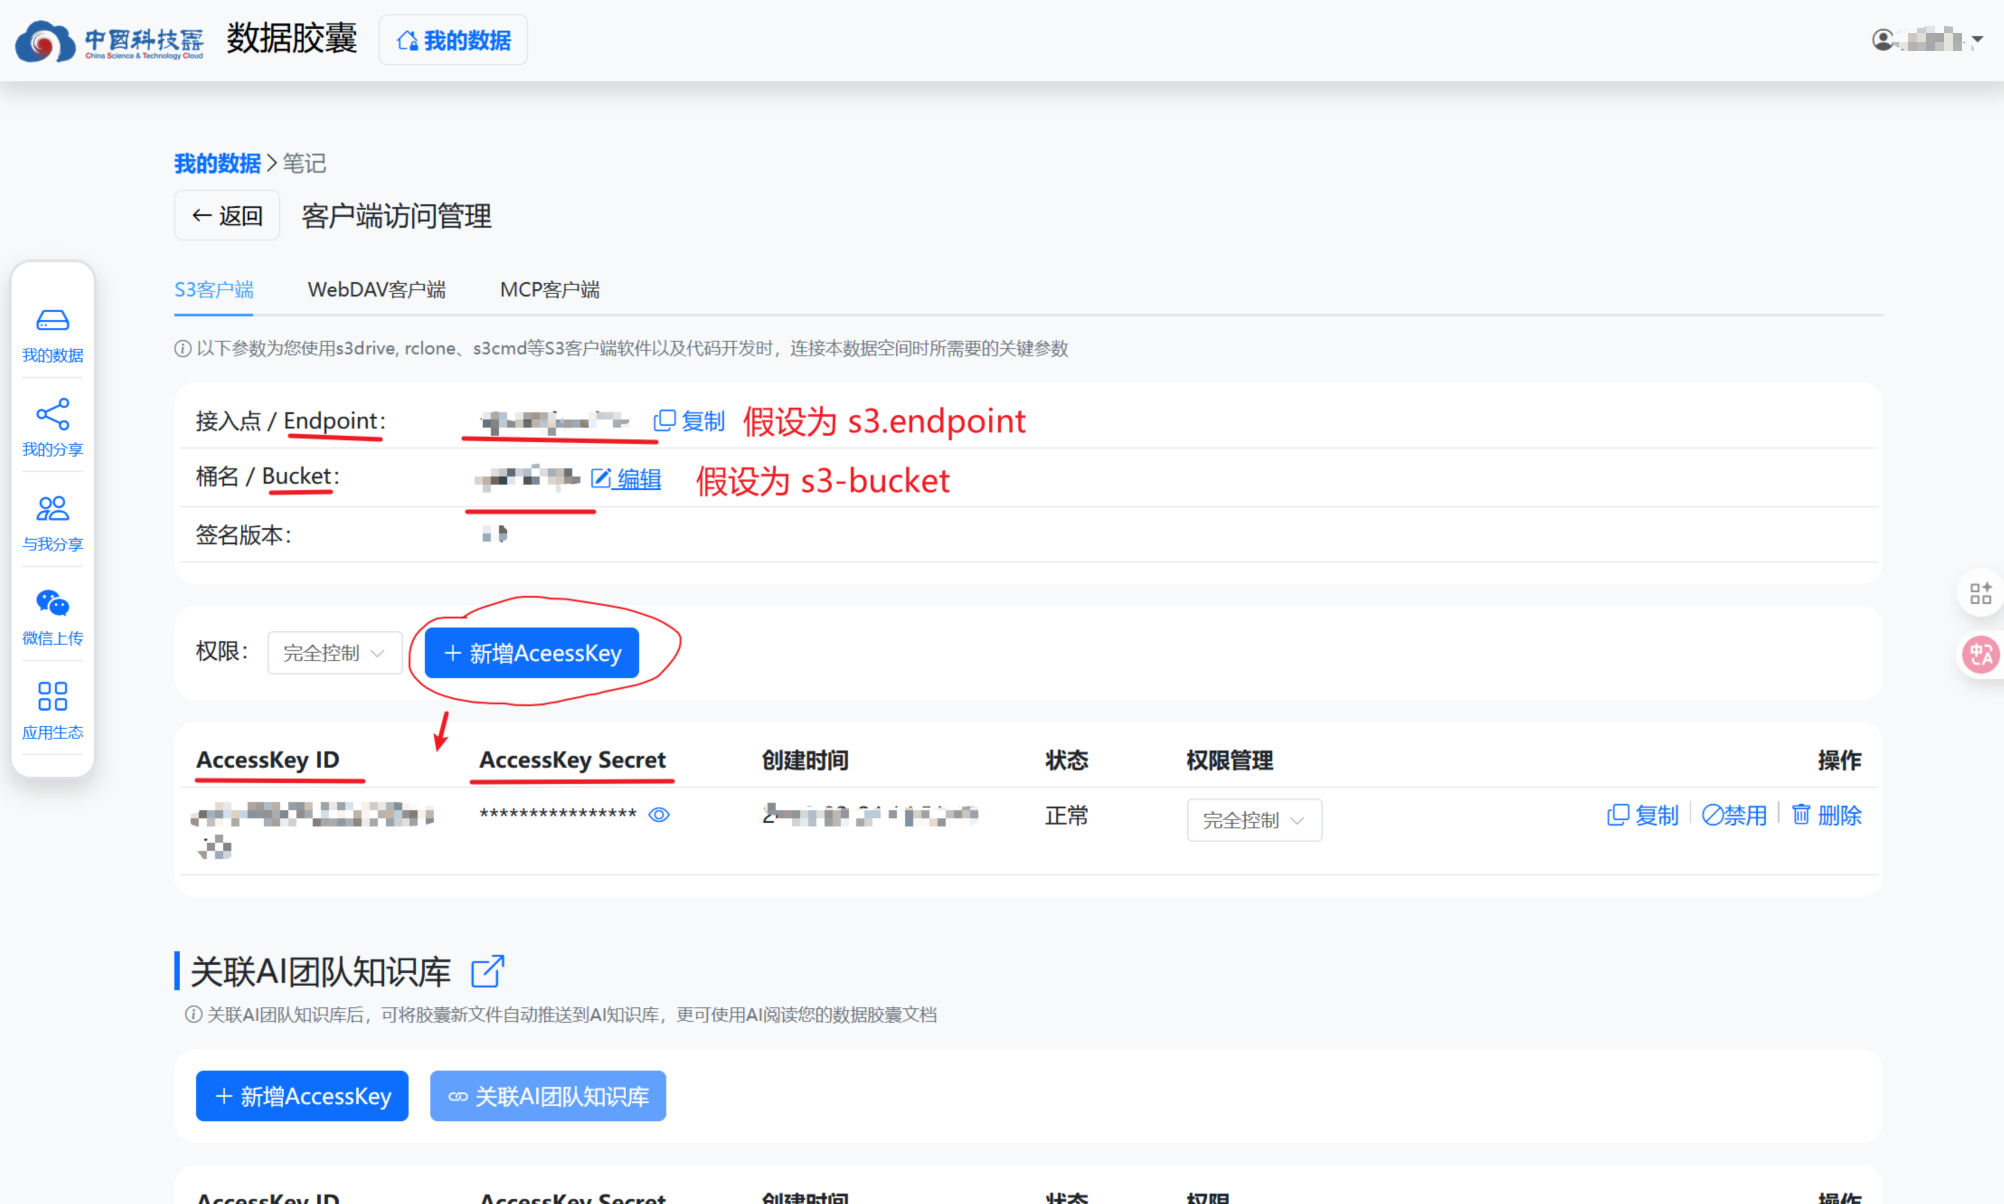The image size is (2004, 1204).
Task: Open the user account dropdown arrow
Action: click(1977, 40)
